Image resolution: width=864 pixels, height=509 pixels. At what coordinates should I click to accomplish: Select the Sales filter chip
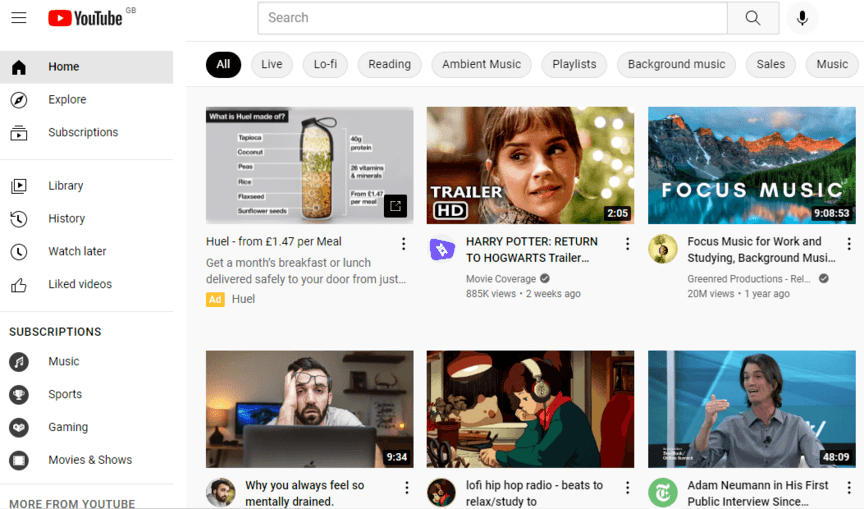(x=770, y=64)
